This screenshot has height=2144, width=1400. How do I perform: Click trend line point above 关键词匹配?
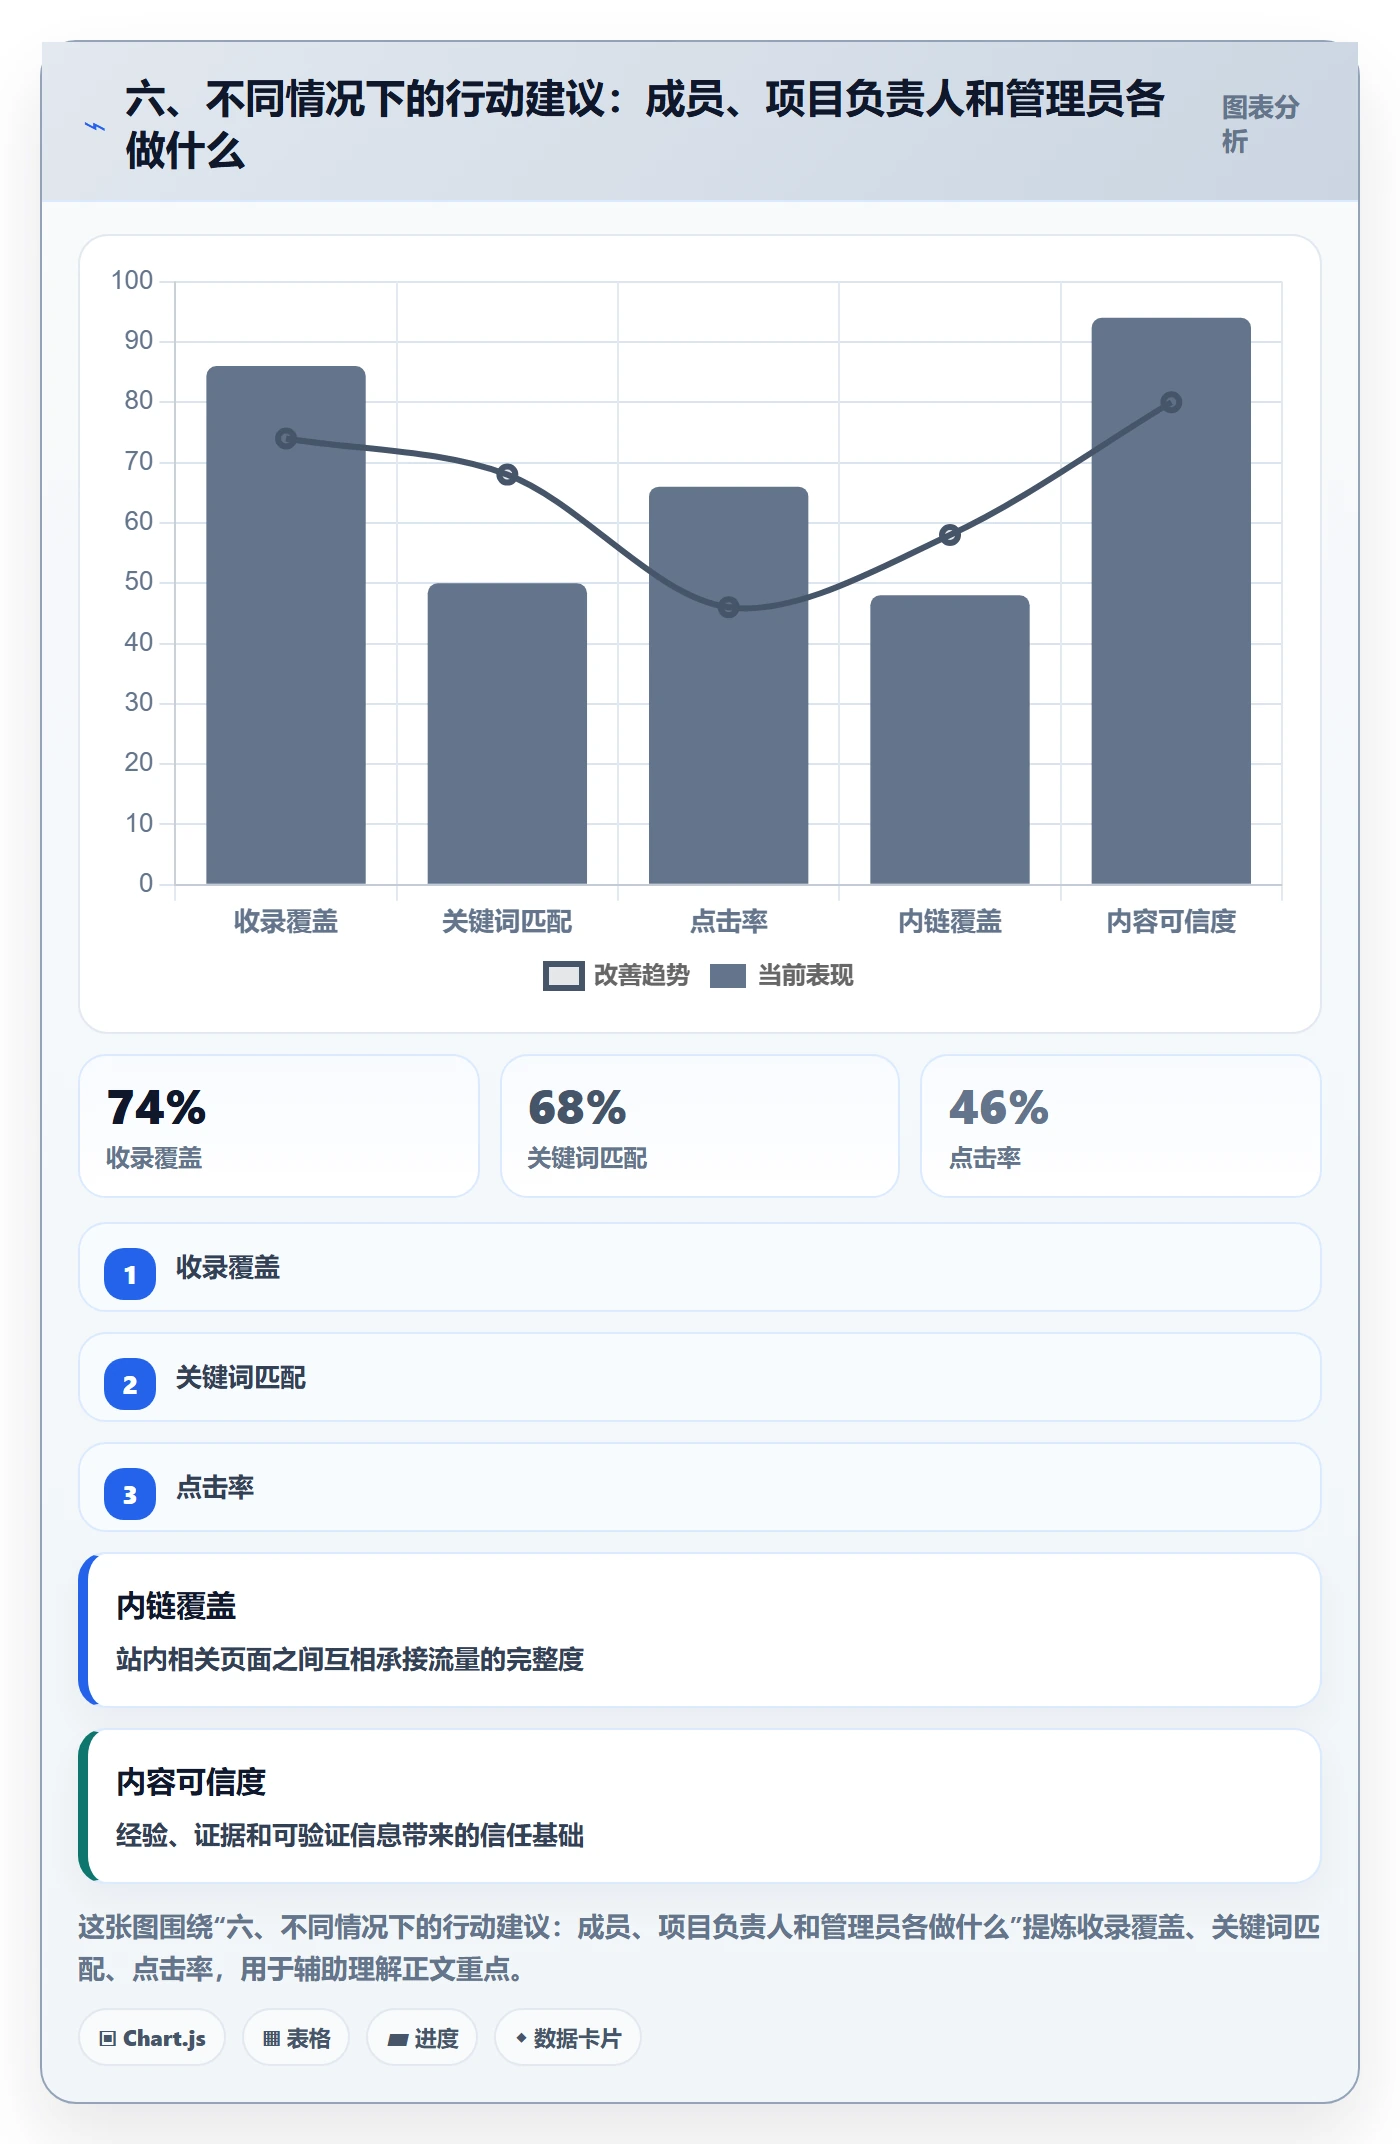507,474
